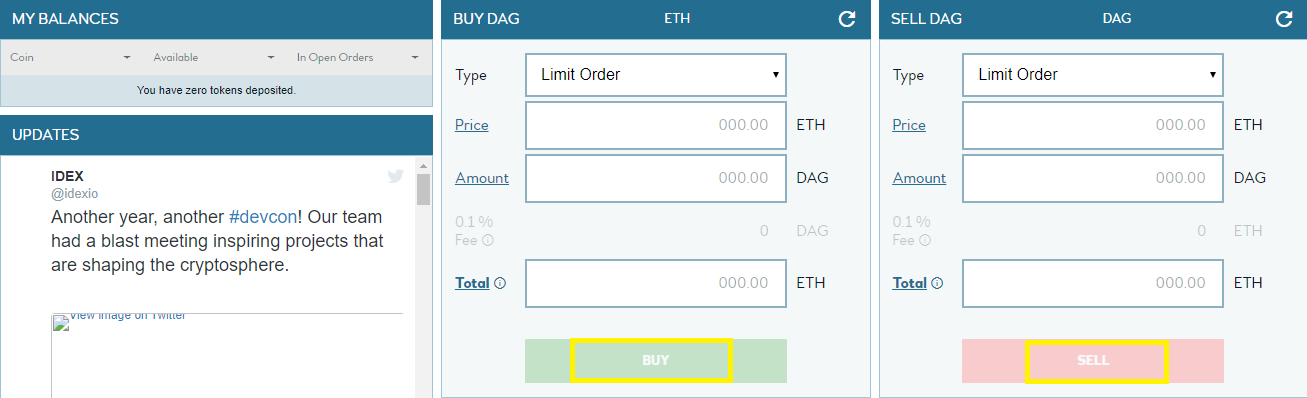Click the Fee info icon in Sell panel
Image resolution: width=1307 pixels, height=398 pixels.
(x=925, y=240)
